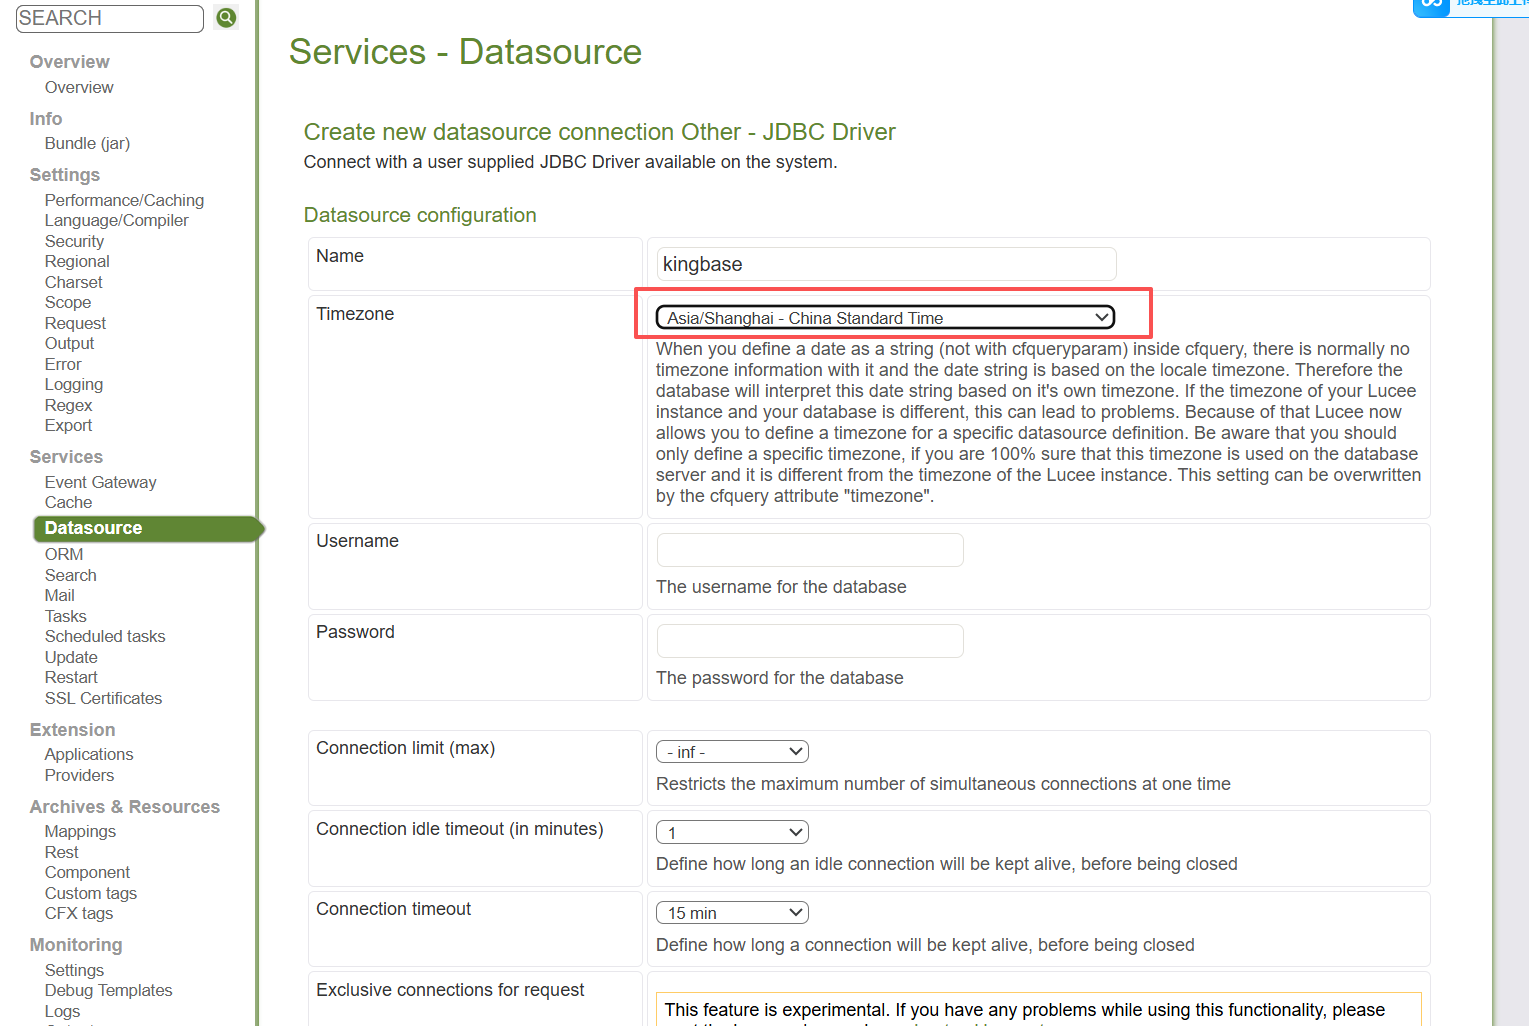Open the Mappings page
Image resolution: width=1529 pixels, height=1026 pixels.
(x=80, y=832)
